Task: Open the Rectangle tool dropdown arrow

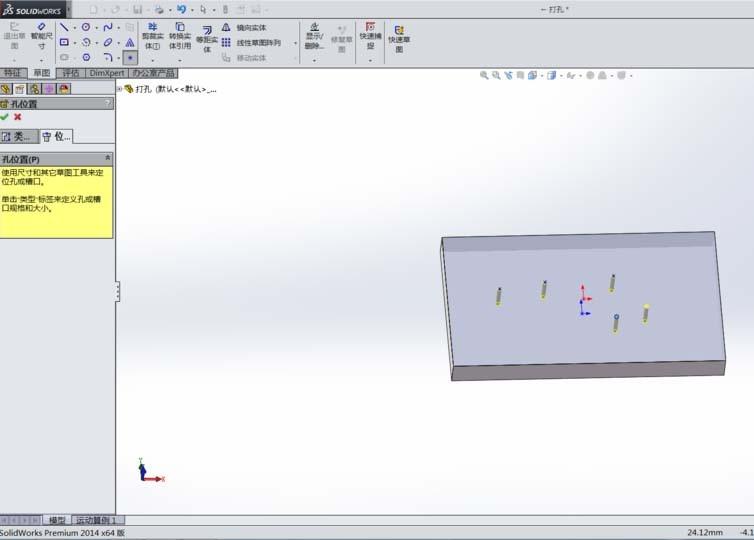Action: pos(75,43)
